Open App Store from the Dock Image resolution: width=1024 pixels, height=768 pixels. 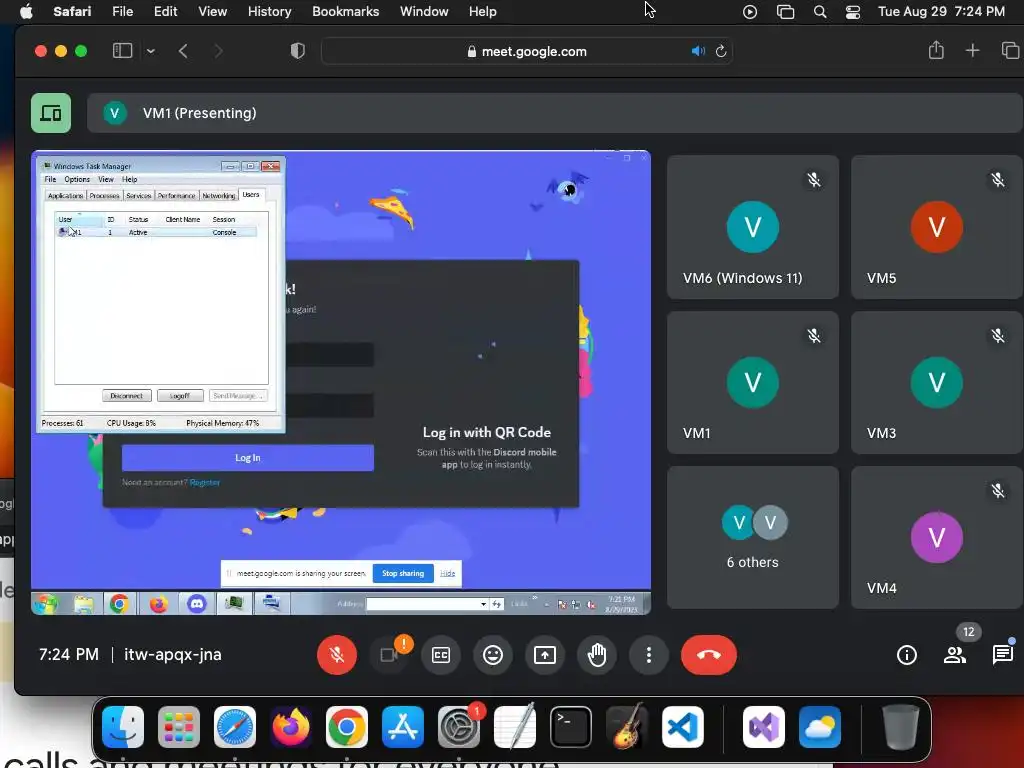coord(403,727)
